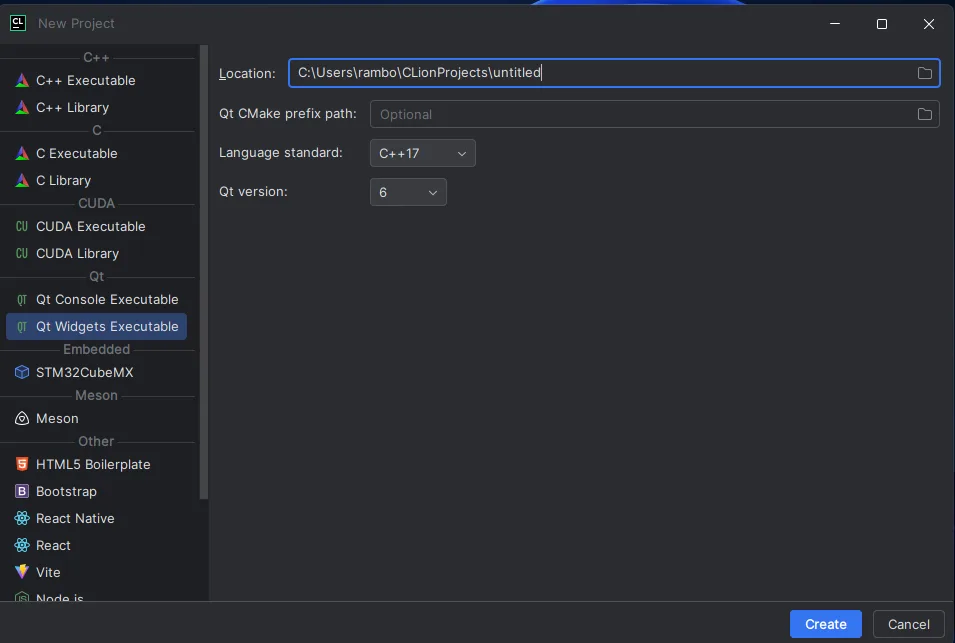Select CUDA Library project type

click(x=96, y=253)
